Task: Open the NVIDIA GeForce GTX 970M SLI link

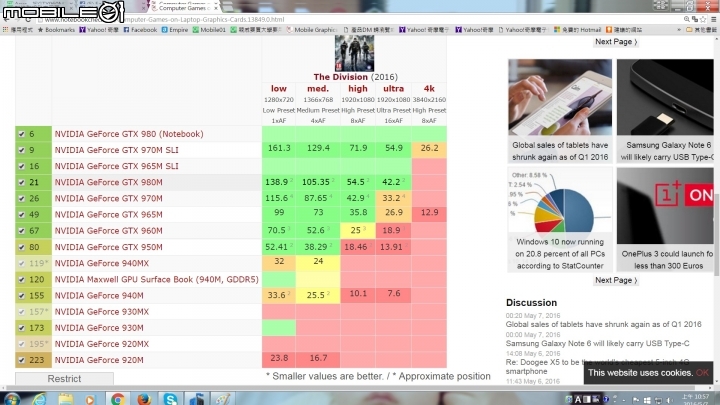Action: tap(117, 150)
